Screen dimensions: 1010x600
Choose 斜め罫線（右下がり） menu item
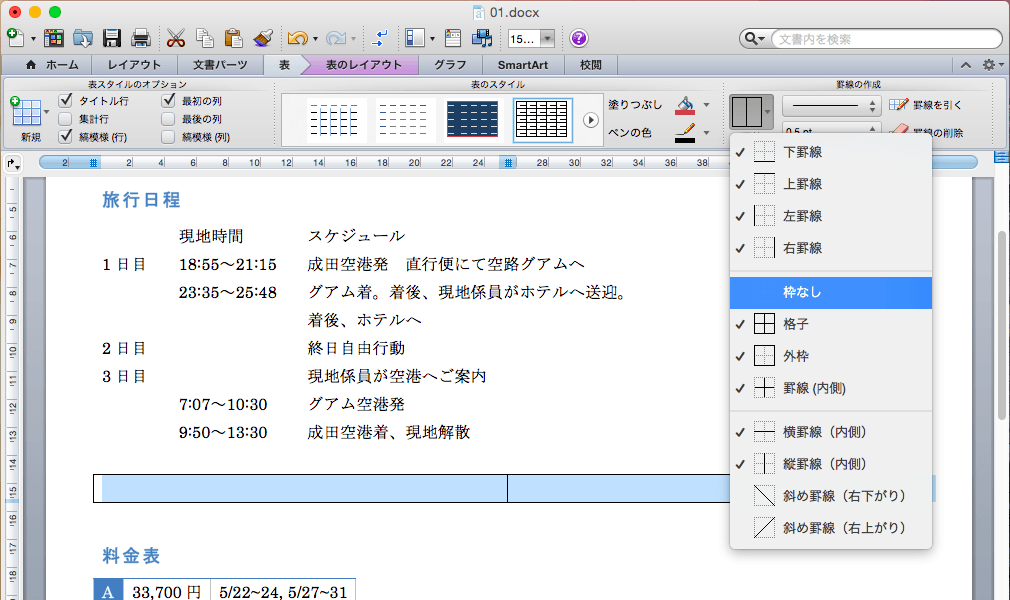point(831,496)
